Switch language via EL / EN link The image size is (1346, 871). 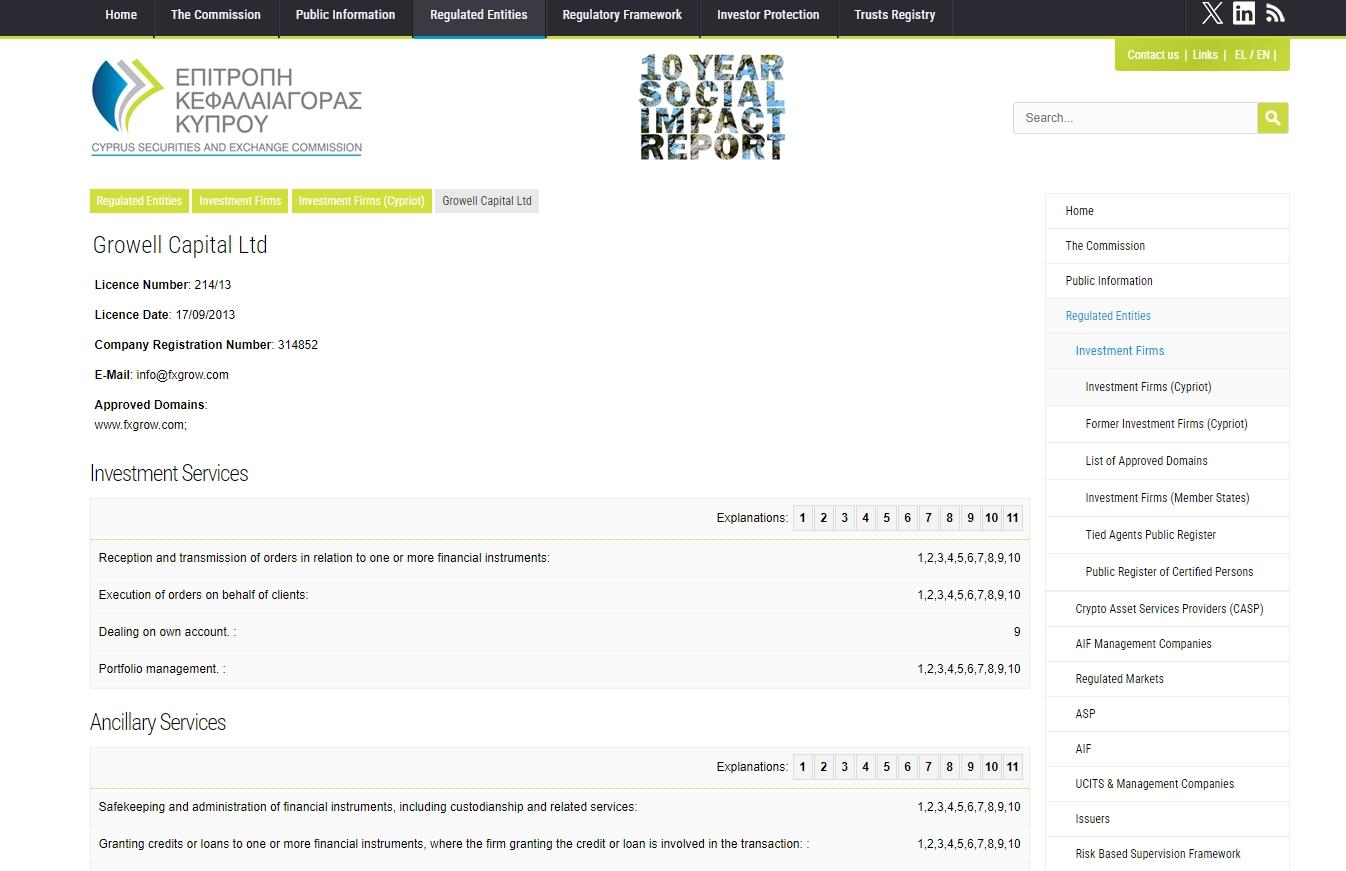(x=1252, y=55)
